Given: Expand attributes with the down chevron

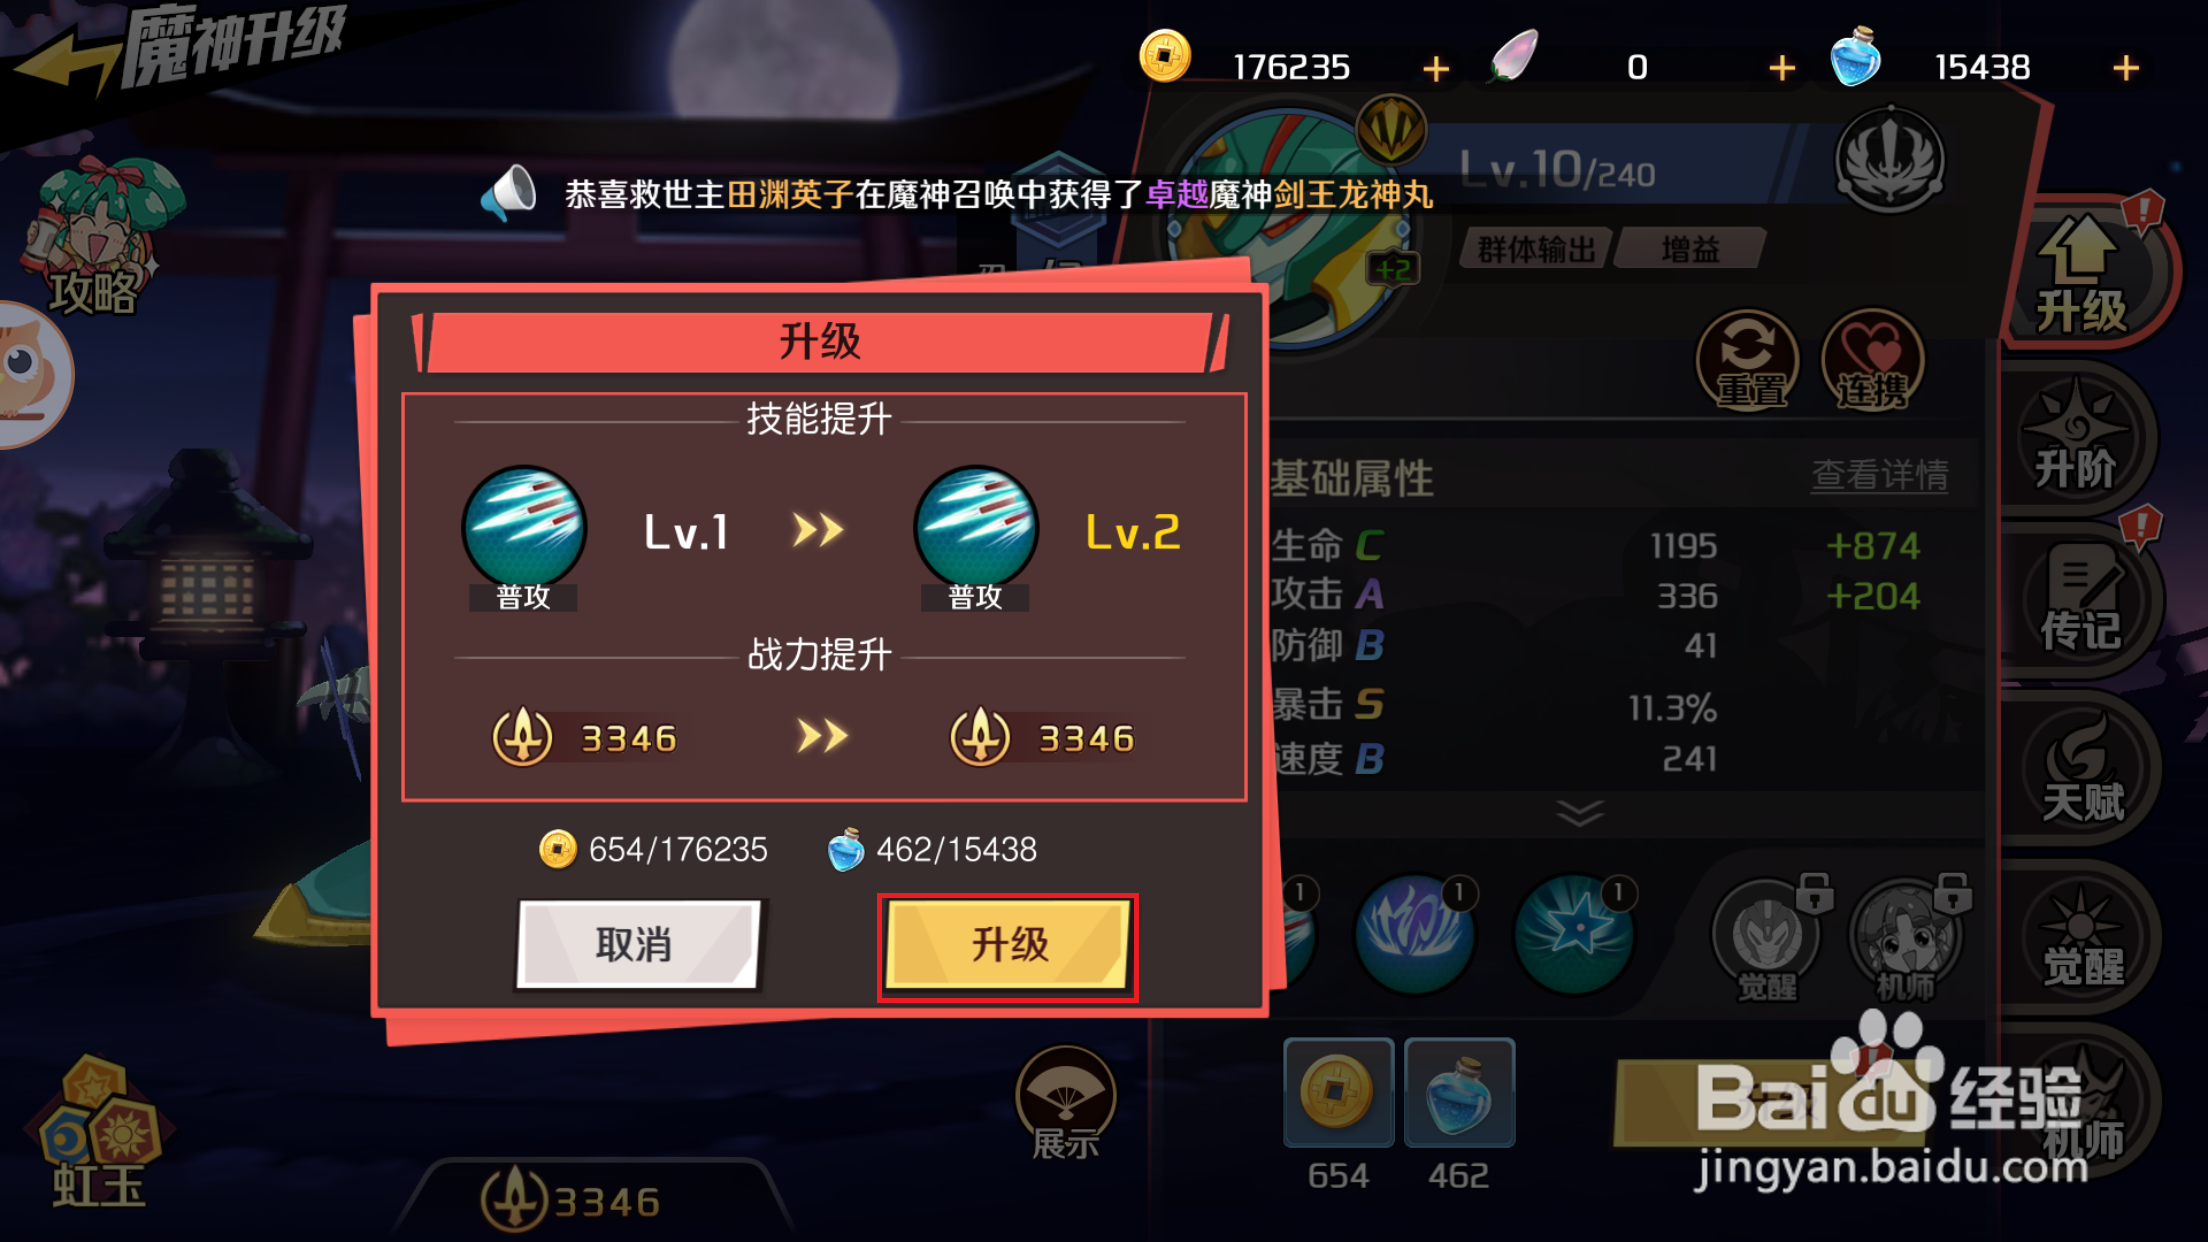Looking at the screenshot, I should coord(1580,812).
